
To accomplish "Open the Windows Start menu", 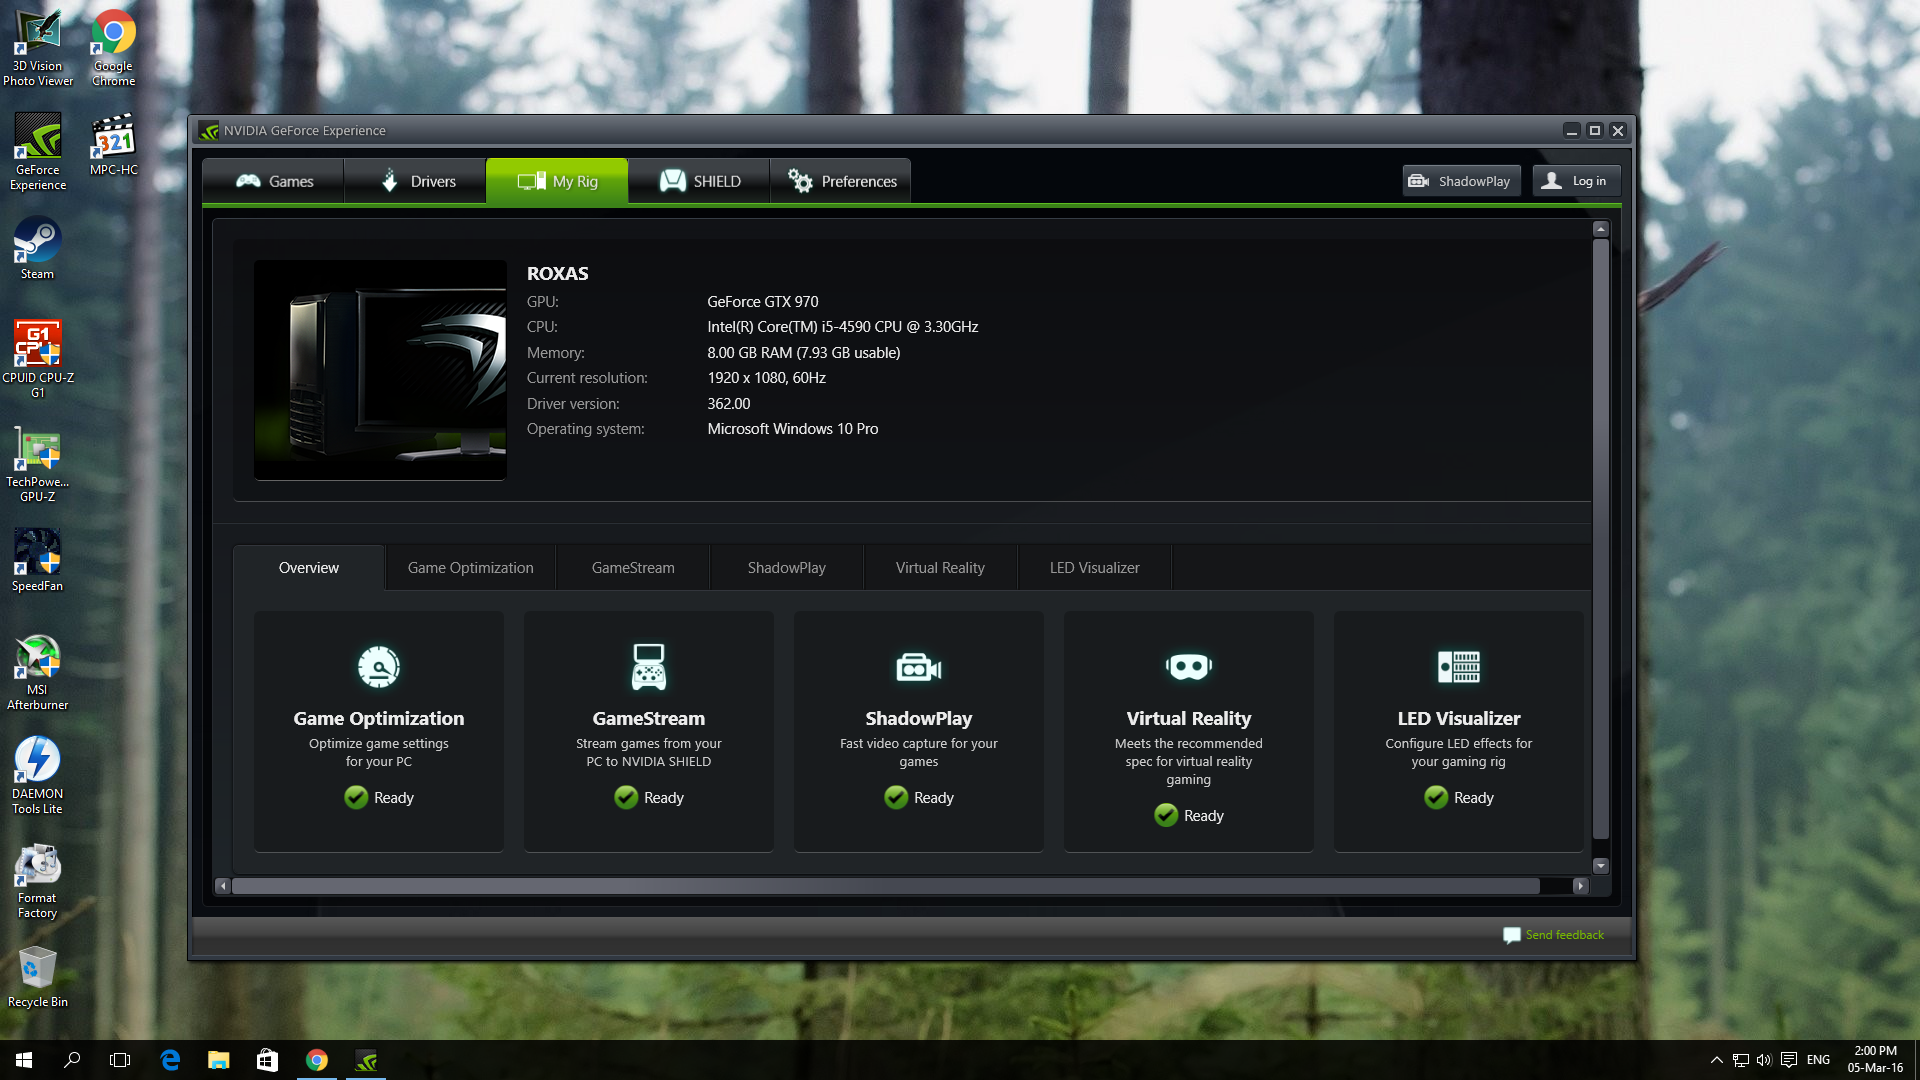I will [x=24, y=1060].
